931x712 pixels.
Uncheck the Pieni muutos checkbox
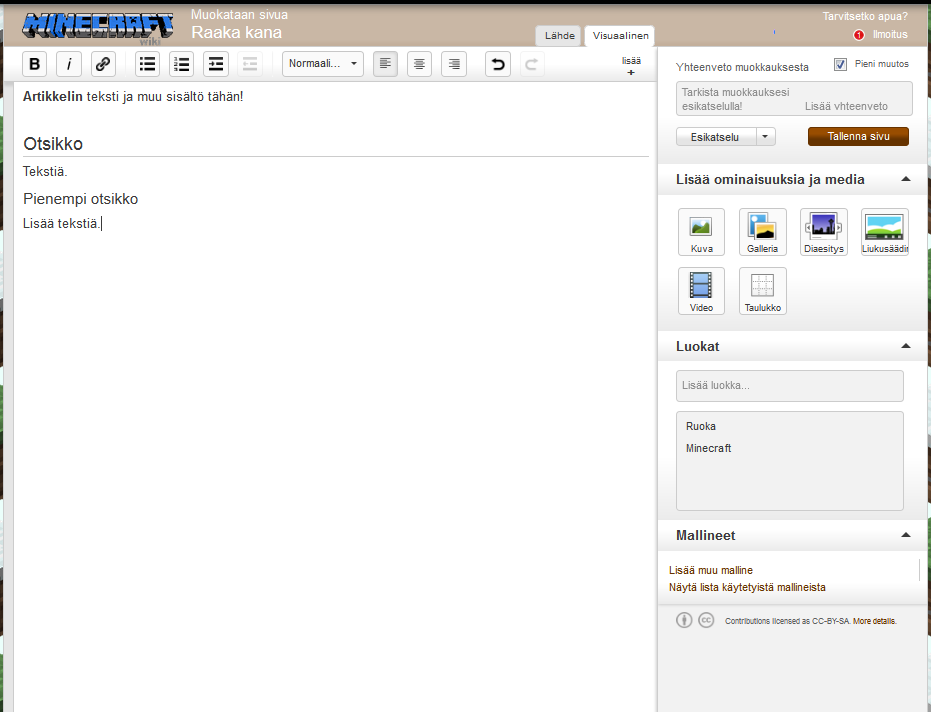pos(840,64)
